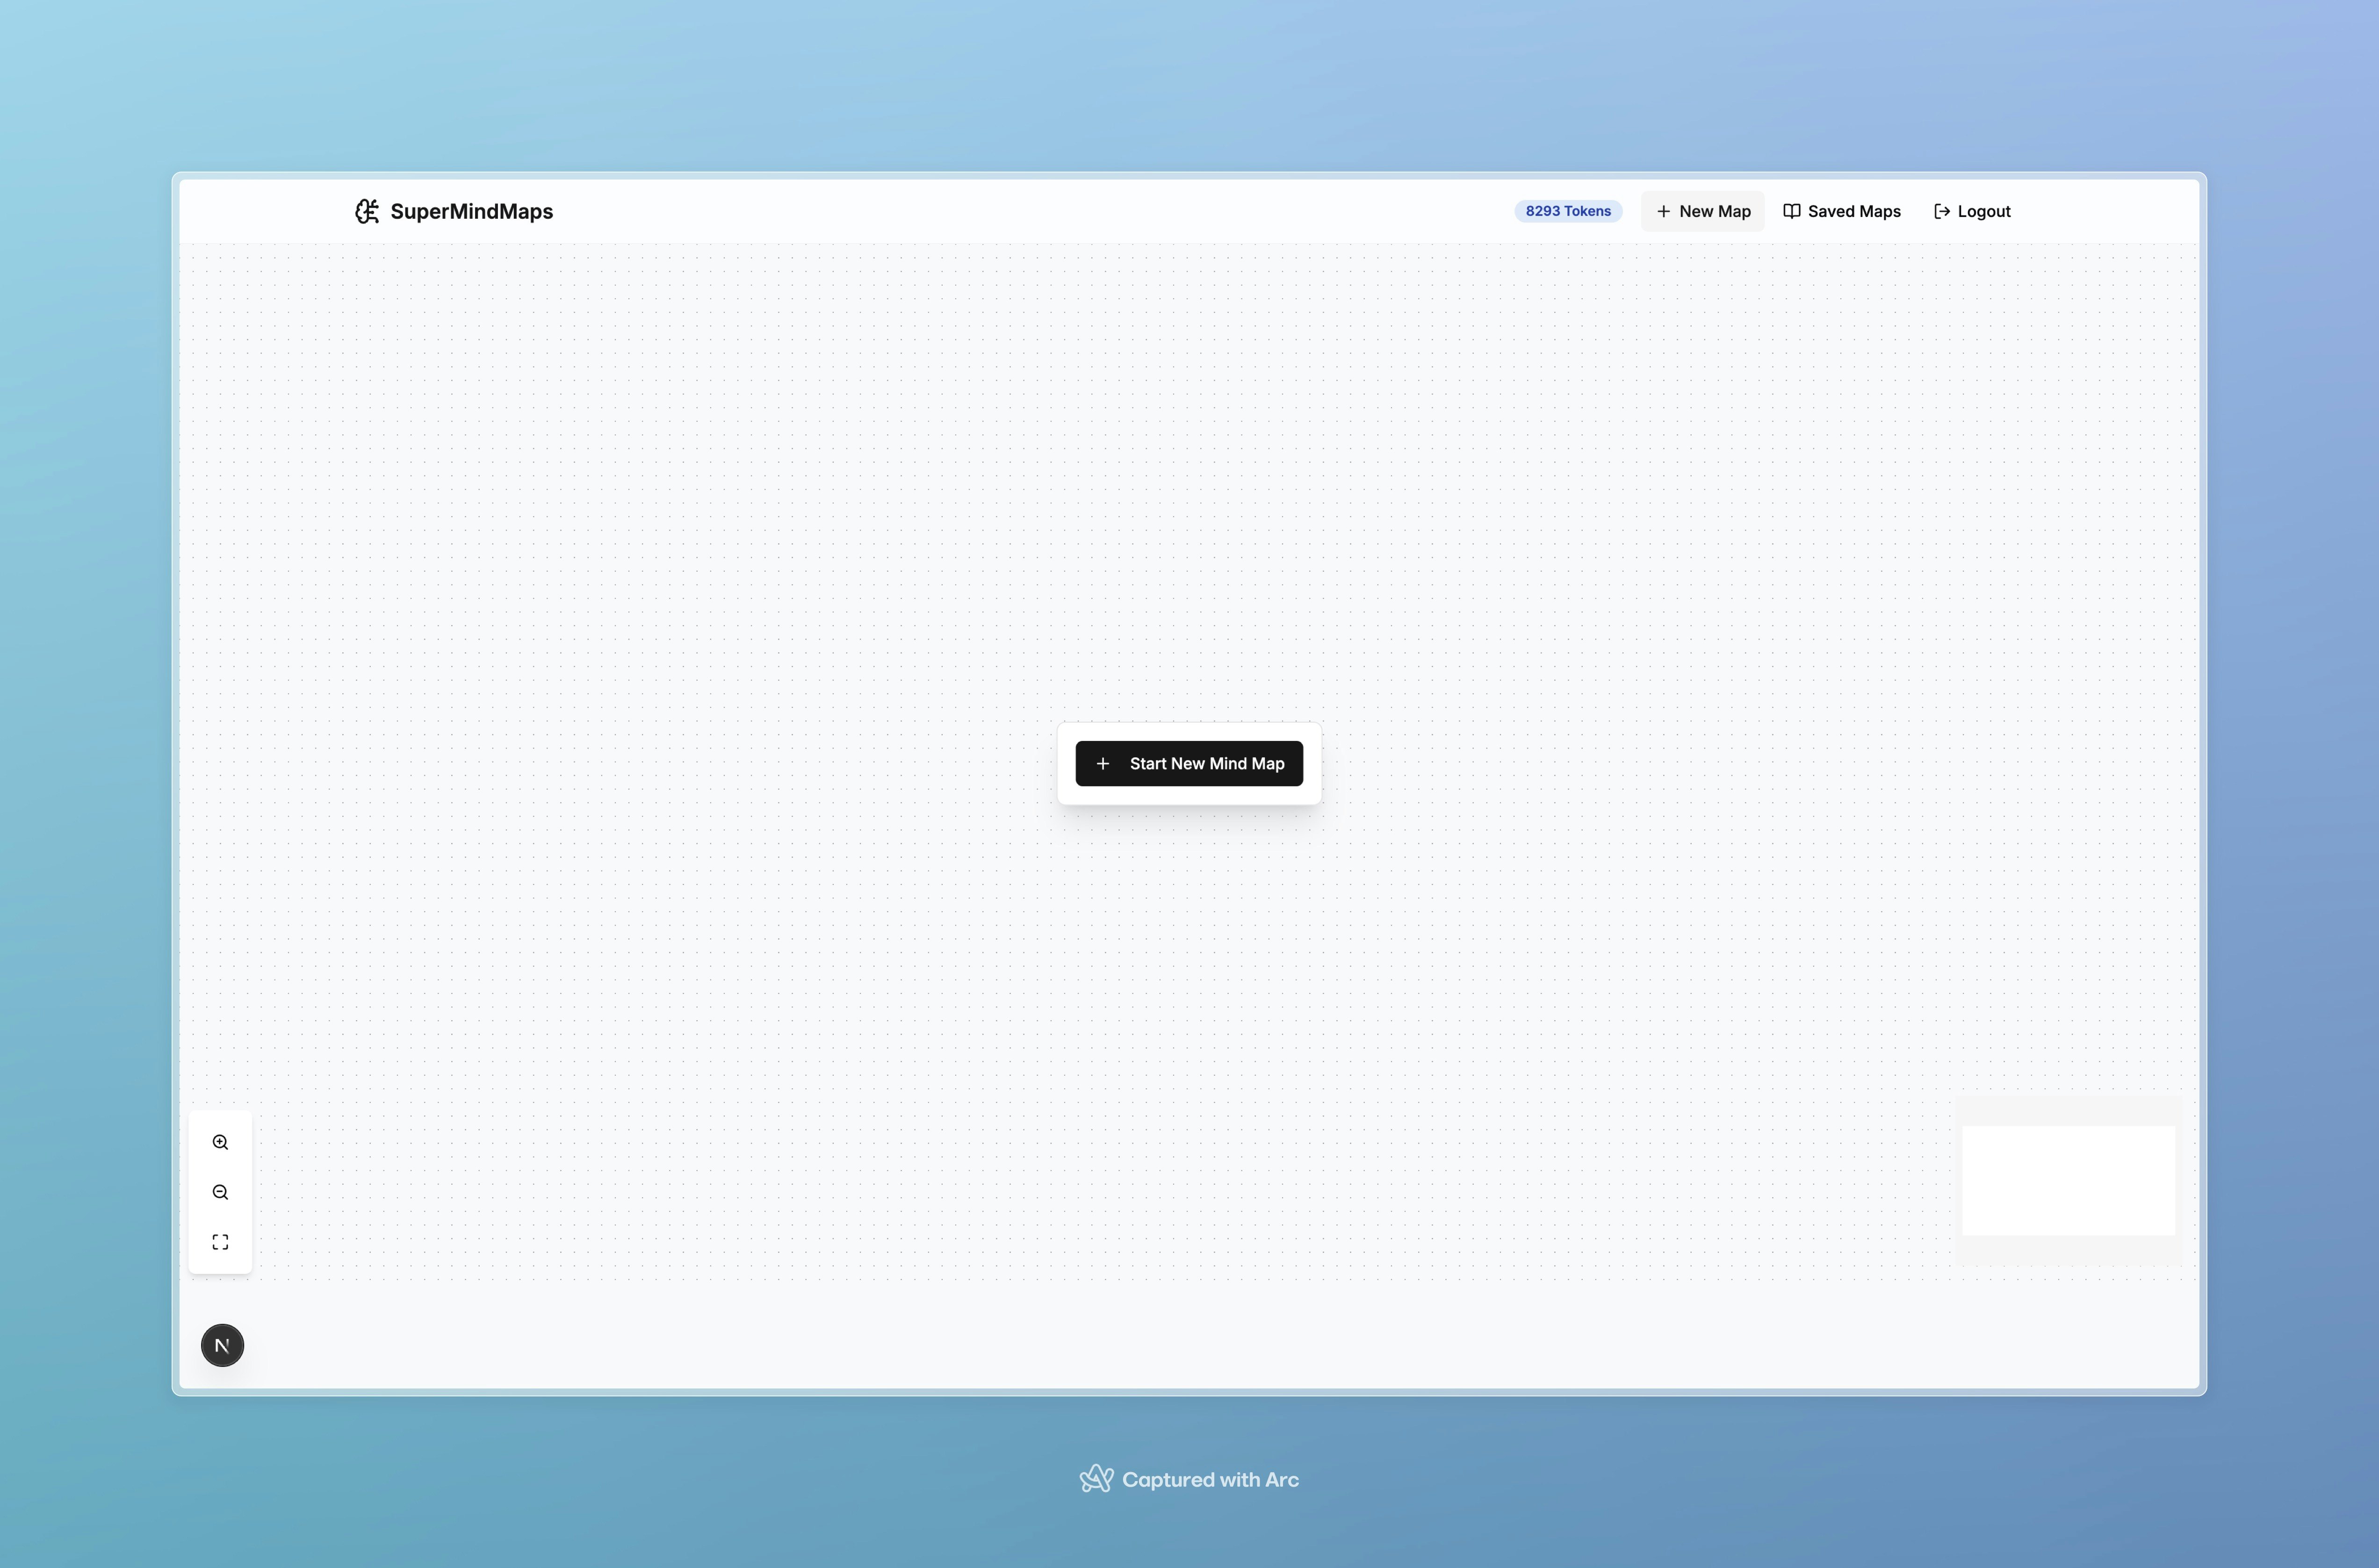Click the Arc logo in the watermark

pyautogui.click(x=1097, y=1478)
